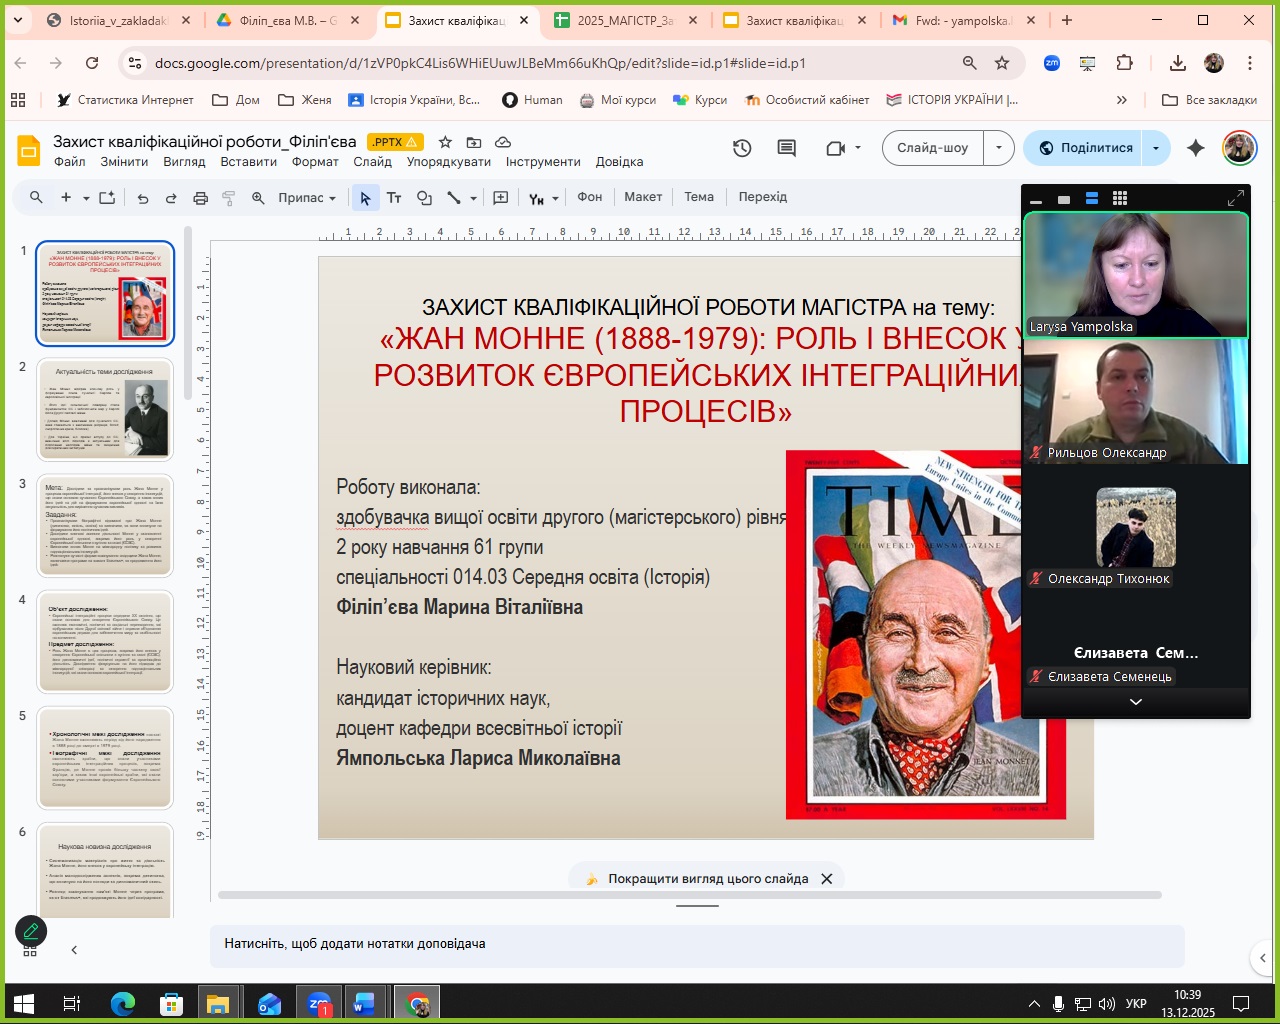Click the Тема toolbar button

[698, 197]
